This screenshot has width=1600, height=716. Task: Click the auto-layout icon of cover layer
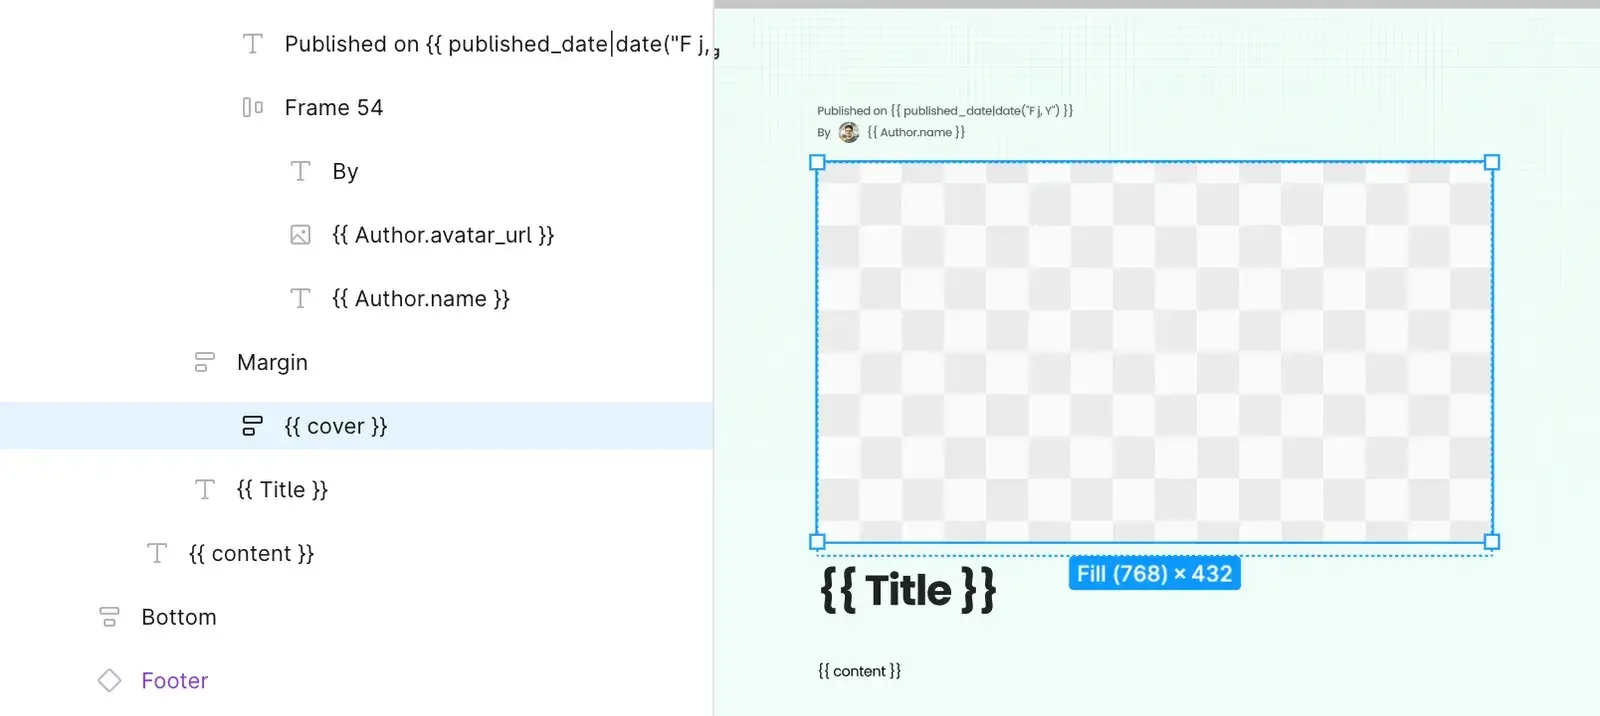pyautogui.click(x=252, y=426)
